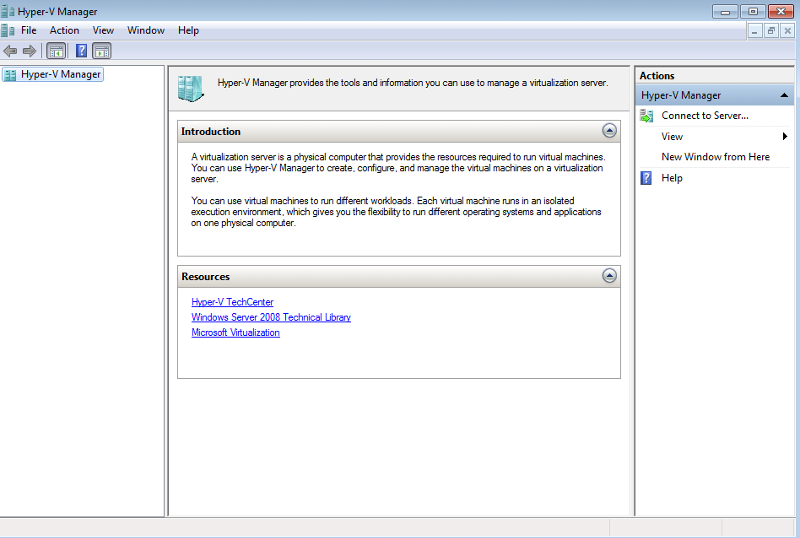Collapse the Hyper-V Manager actions group arrow
This screenshot has height=538, width=800.
coord(784,95)
